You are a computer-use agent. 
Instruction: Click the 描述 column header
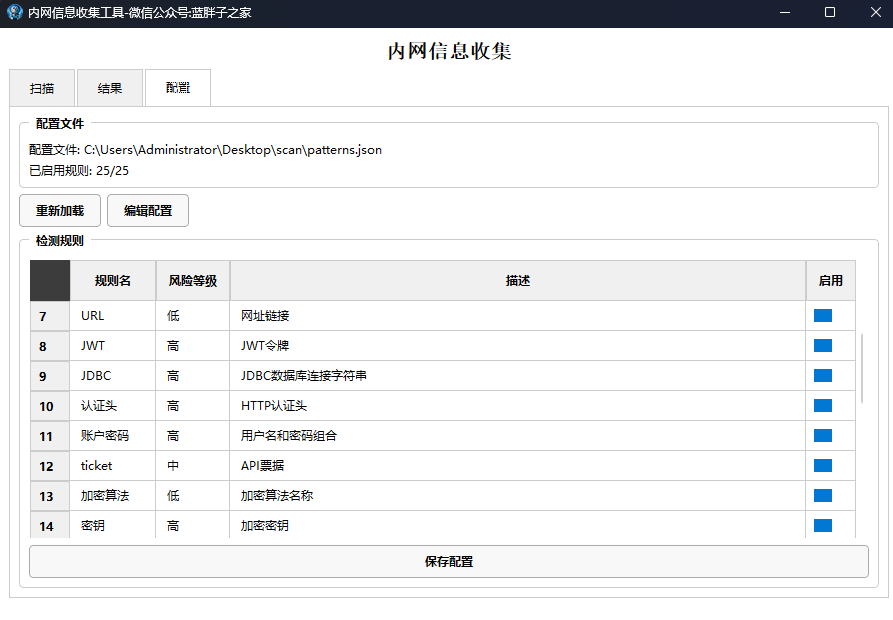tap(518, 281)
